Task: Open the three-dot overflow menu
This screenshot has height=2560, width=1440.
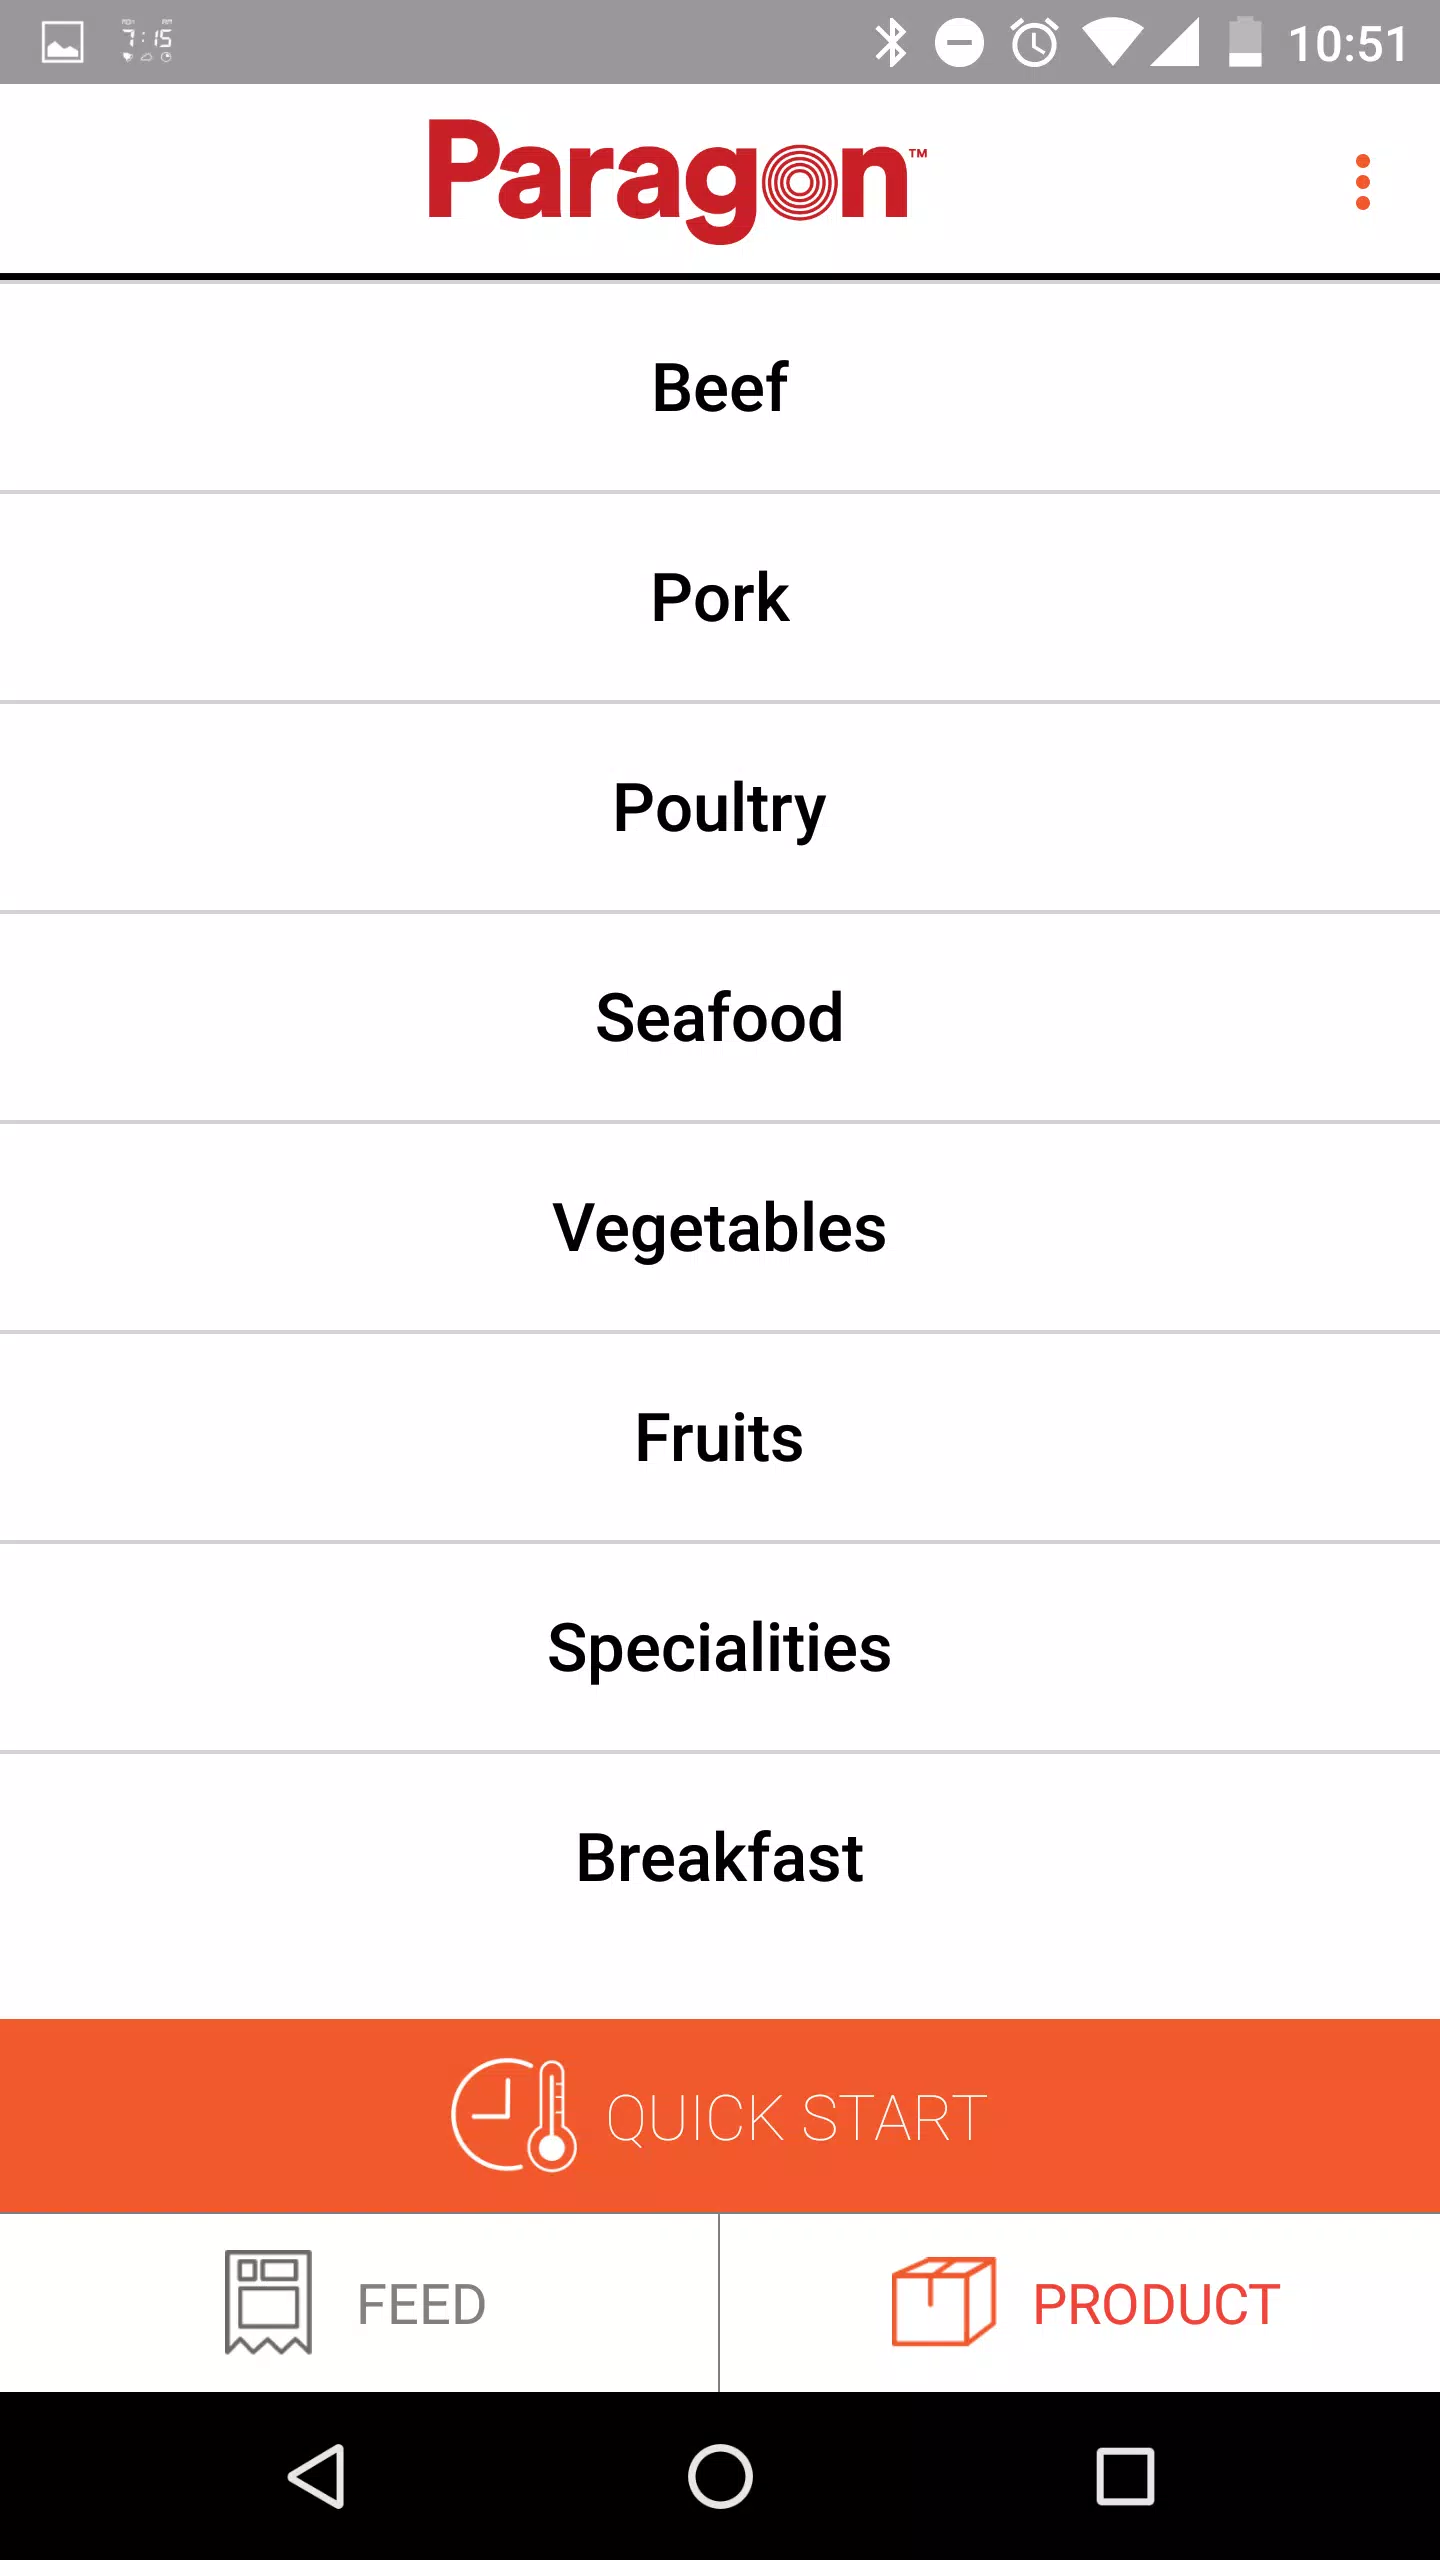Action: [x=1362, y=182]
